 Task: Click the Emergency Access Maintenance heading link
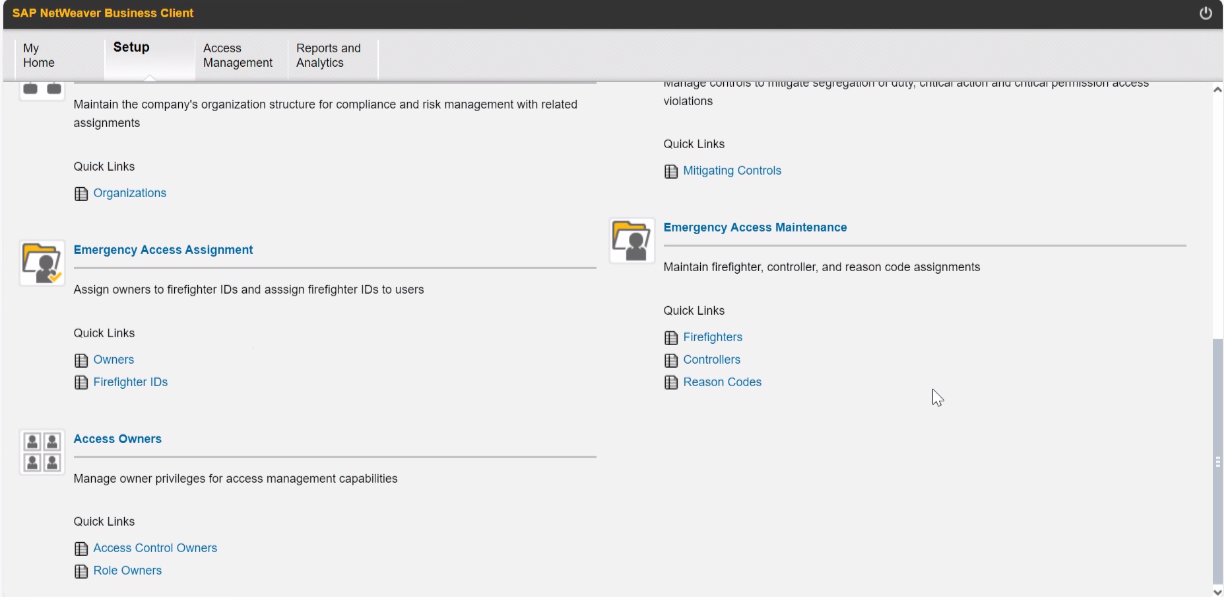click(755, 228)
